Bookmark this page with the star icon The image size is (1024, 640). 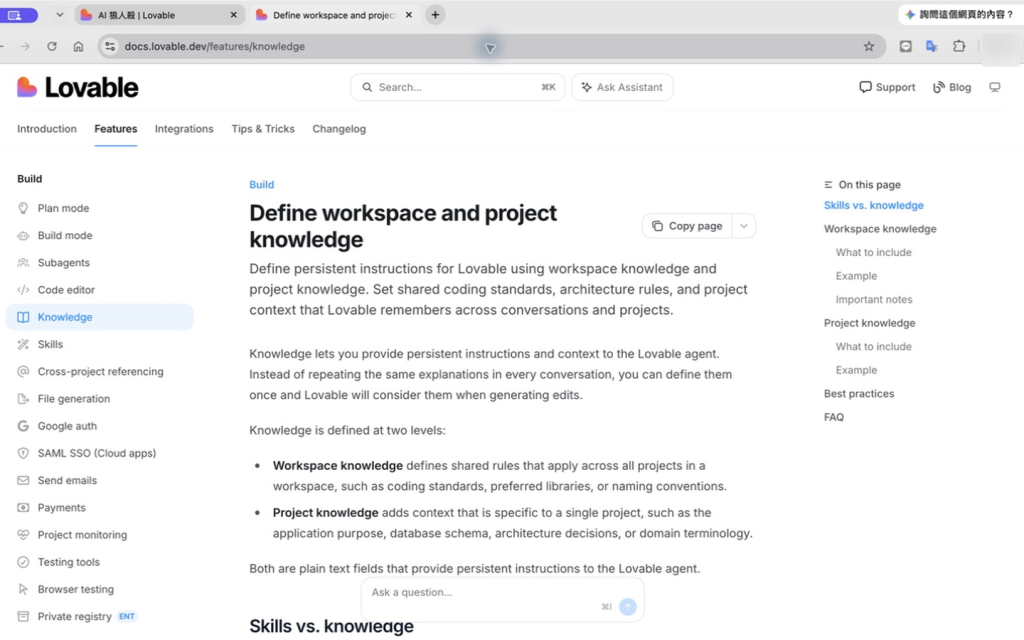point(869,46)
